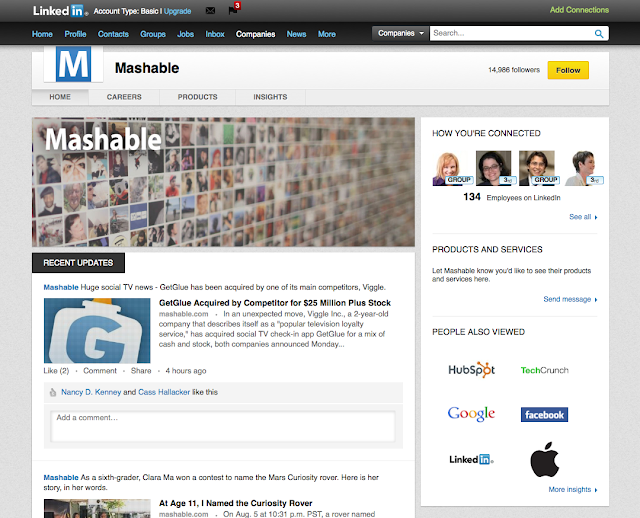Open the Insights tab
640x518 pixels.
point(270,97)
